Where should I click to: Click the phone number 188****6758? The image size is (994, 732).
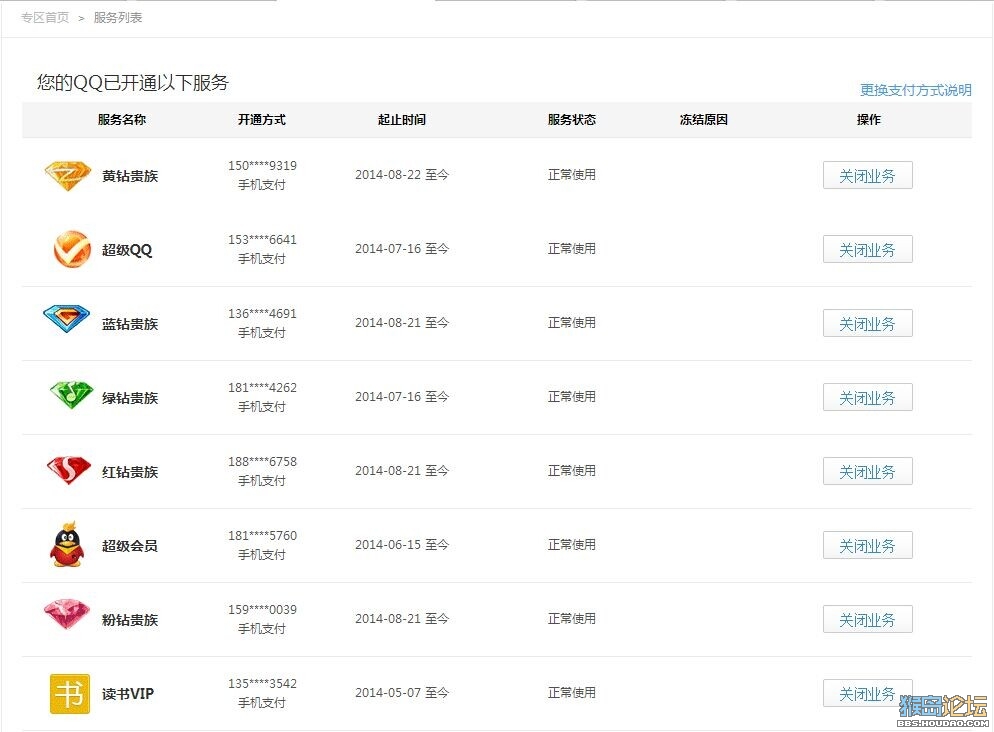click(262, 461)
